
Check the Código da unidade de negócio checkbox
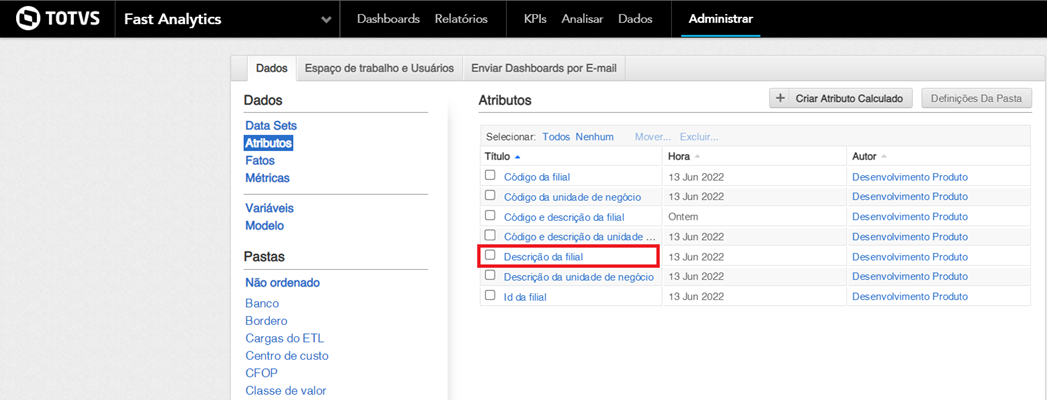[490, 196]
